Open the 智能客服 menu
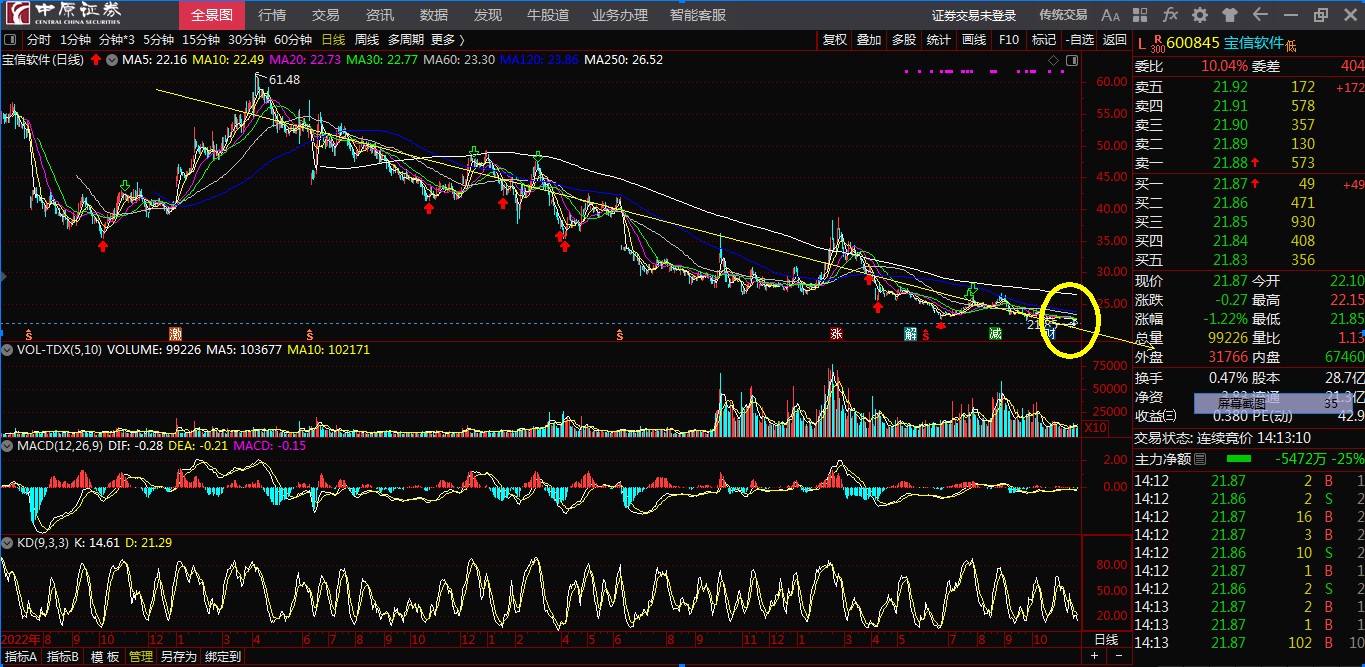 click(x=698, y=15)
